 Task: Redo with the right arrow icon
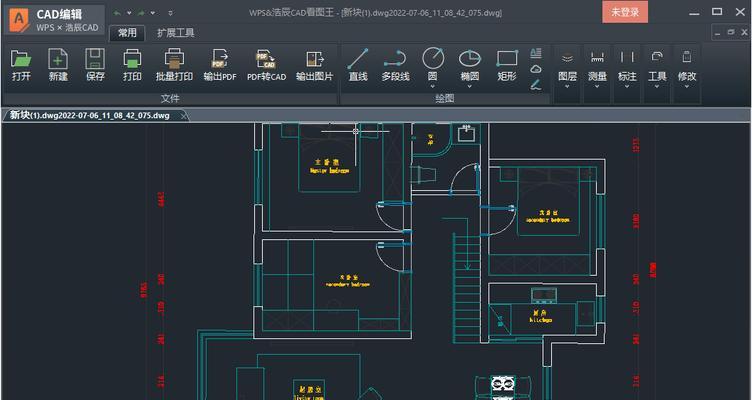[141, 13]
